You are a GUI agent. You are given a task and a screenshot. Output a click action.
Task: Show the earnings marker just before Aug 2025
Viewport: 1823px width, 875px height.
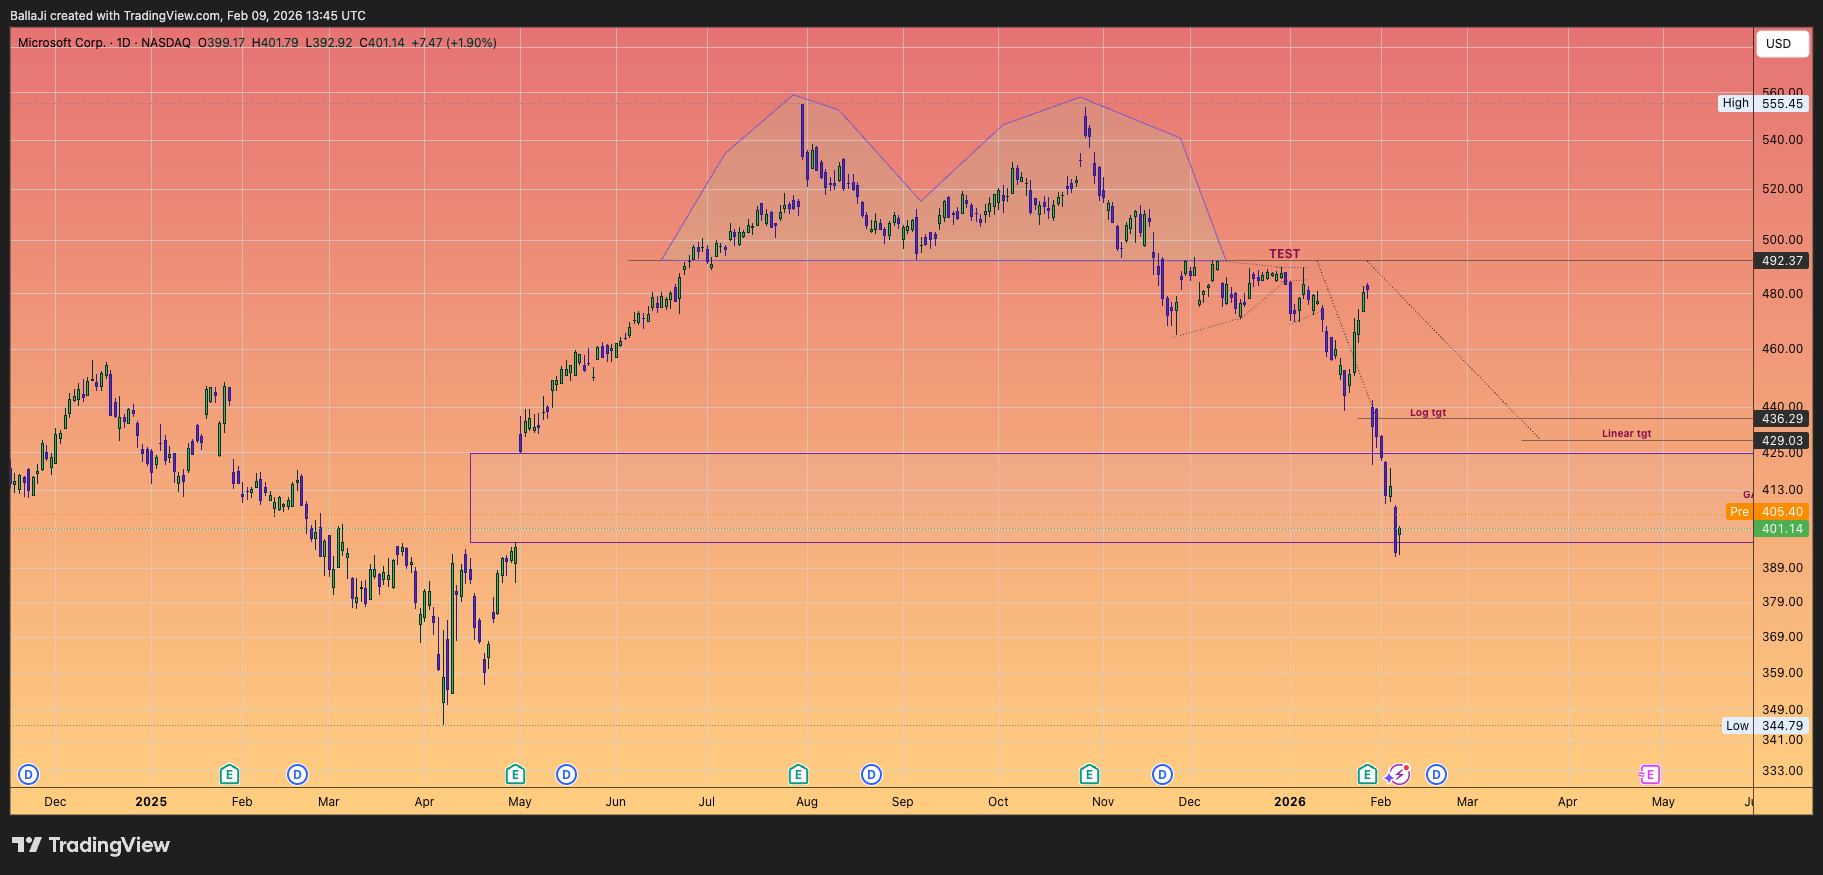(798, 774)
